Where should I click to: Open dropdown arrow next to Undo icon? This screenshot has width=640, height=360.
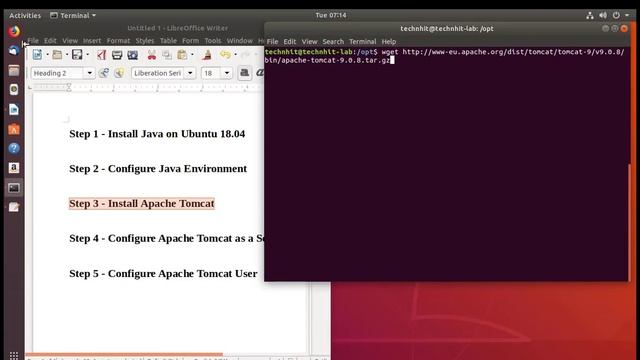pyautogui.click(x=235, y=54)
